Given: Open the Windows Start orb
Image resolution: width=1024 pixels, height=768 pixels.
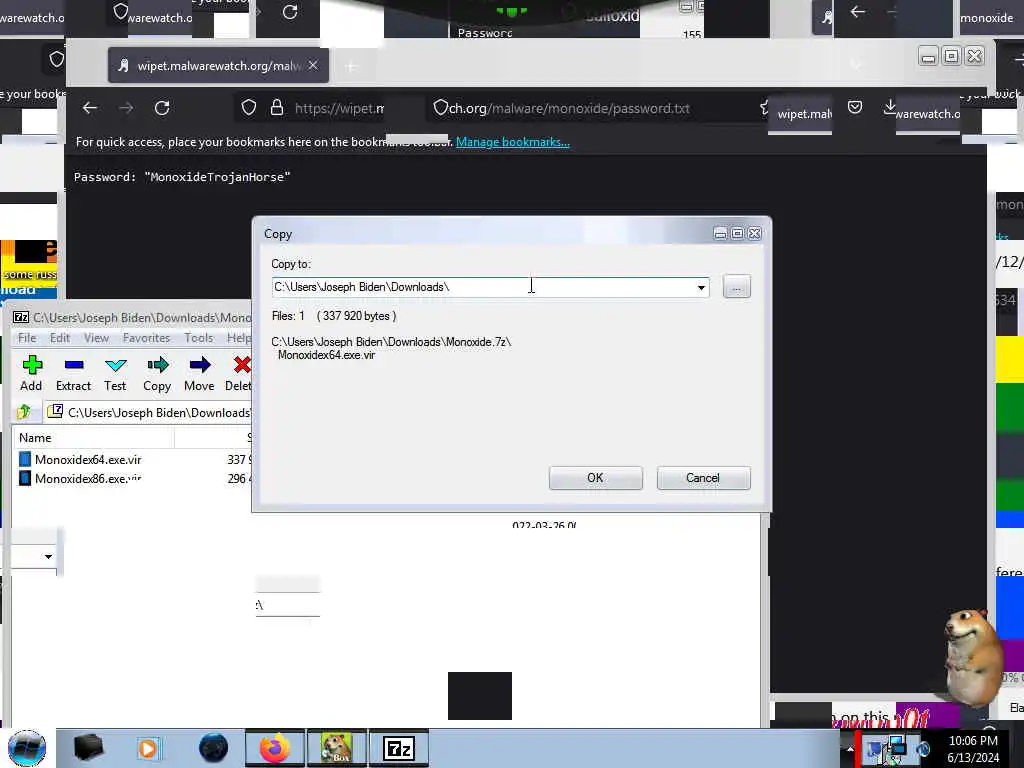Looking at the screenshot, I should click(x=27, y=748).
